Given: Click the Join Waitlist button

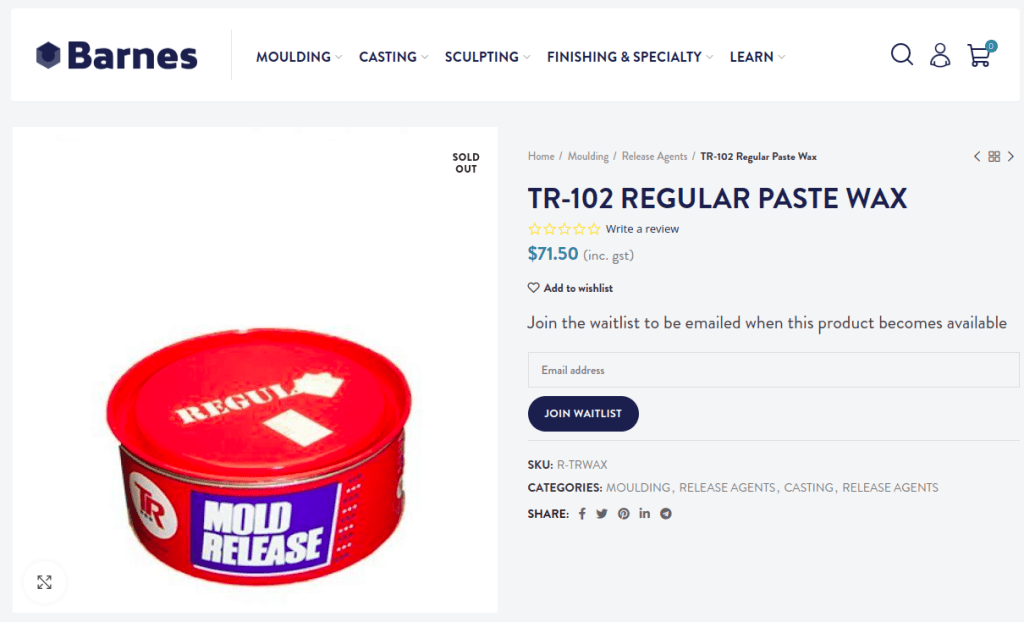Looking at the screenshot, I should [x=583, y=414].
